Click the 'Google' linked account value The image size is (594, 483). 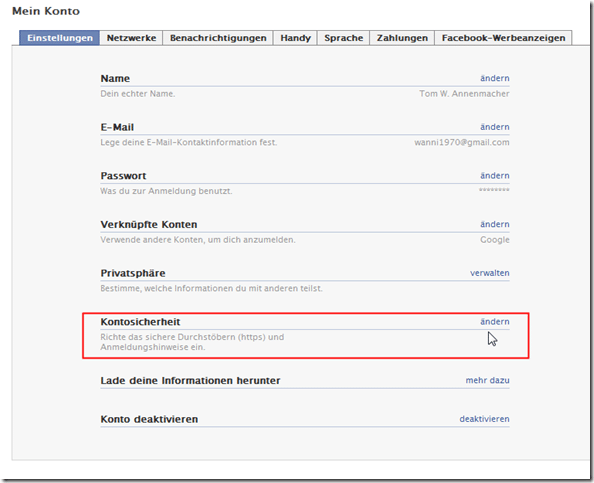point(495,240)
